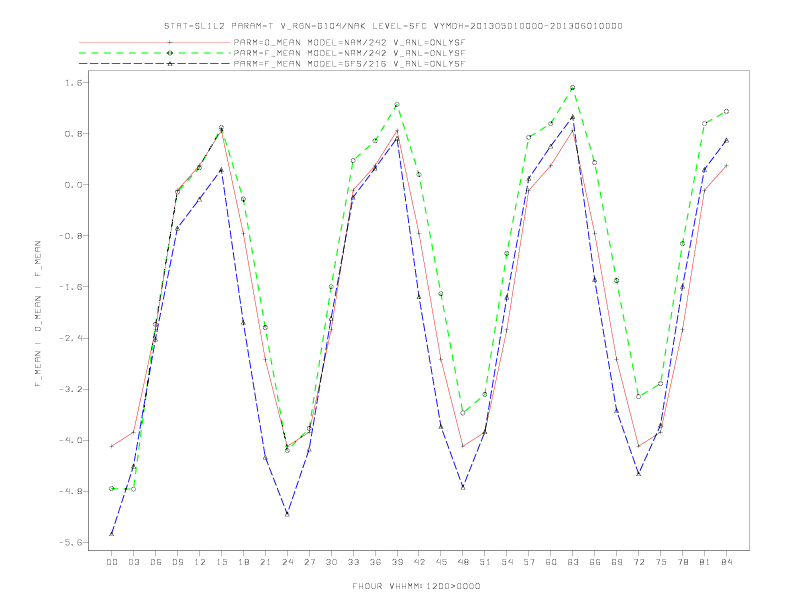Click the x-axis tick label 84
Viewport: 792px width, 612px height.
coord(727,562)
